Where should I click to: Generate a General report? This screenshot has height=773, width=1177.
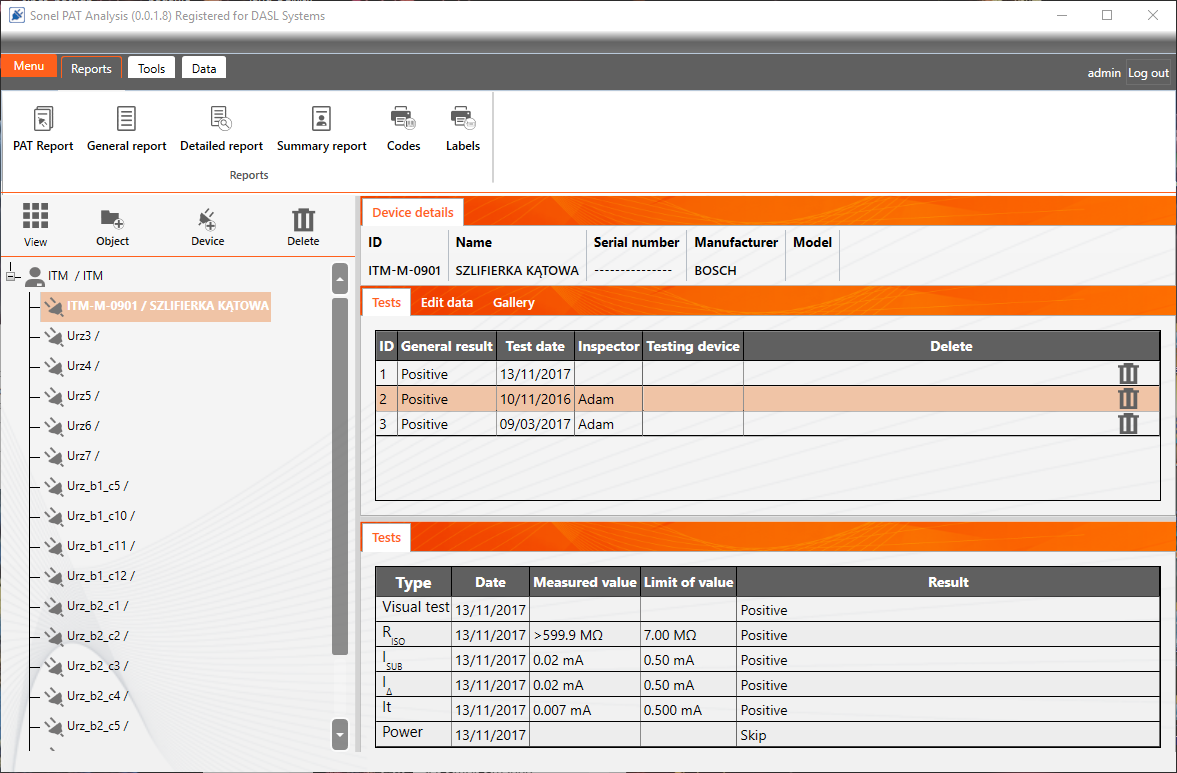click(x=127, y=120)
